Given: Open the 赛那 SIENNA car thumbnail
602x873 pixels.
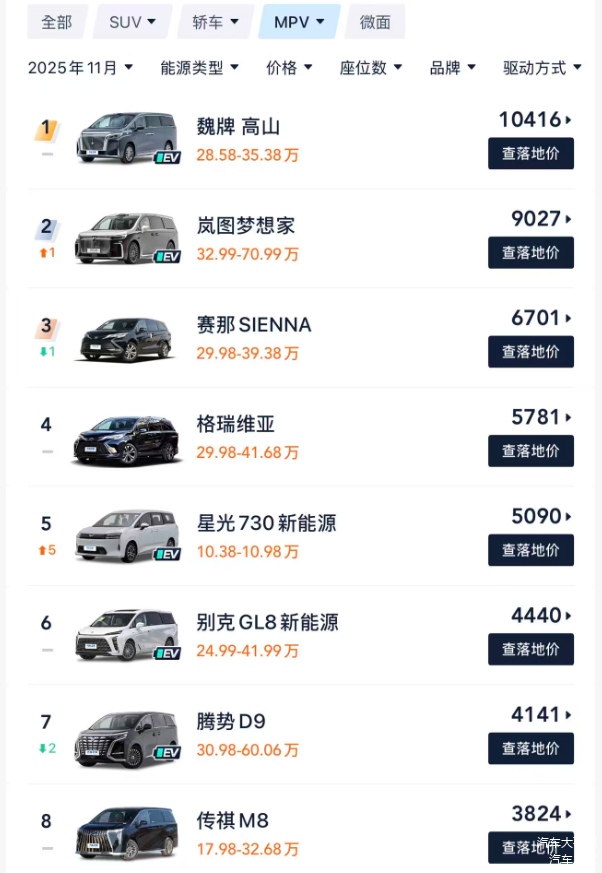Looking at the screenshot, I should tap(127, 339).
